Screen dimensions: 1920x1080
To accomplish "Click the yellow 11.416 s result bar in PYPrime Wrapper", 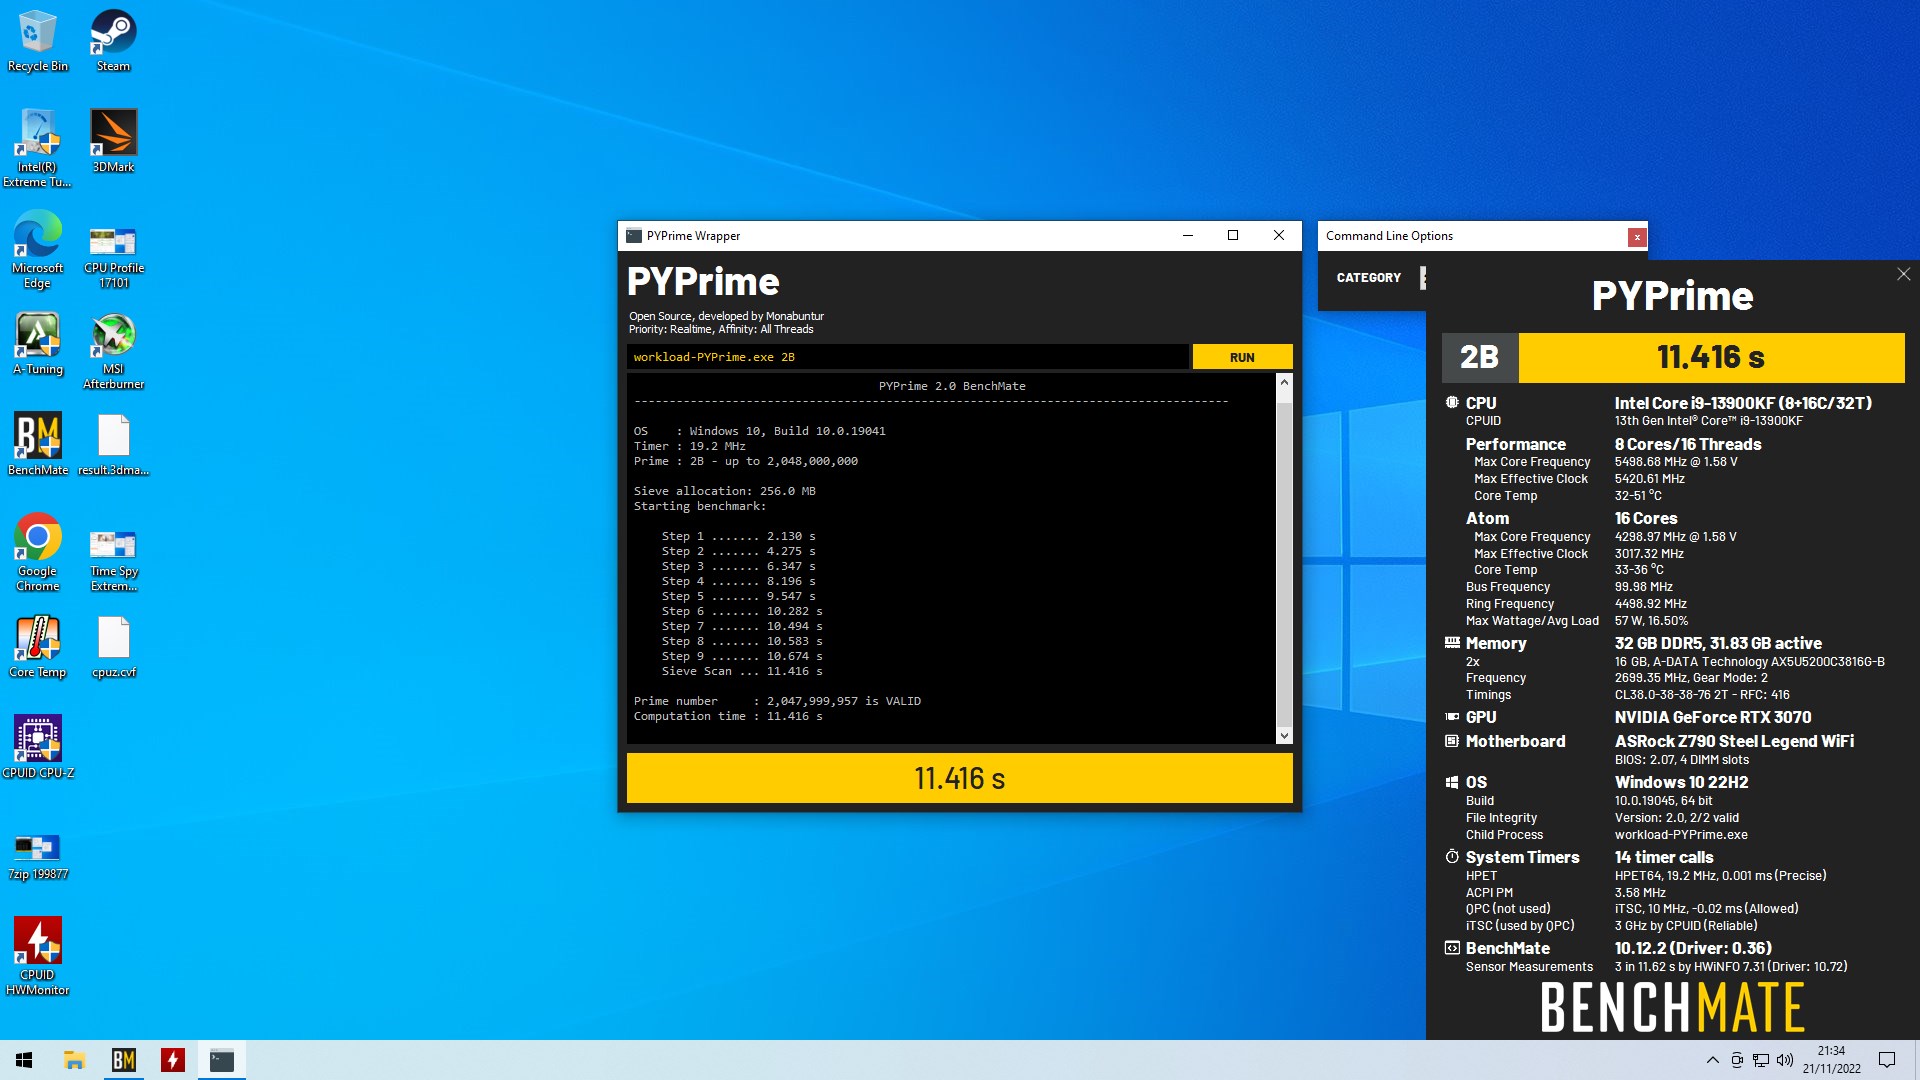I will click(959, 778).
